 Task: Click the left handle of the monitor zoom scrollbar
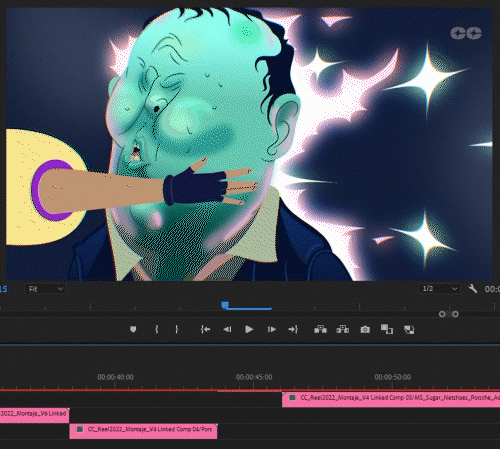tap(442, 314)
